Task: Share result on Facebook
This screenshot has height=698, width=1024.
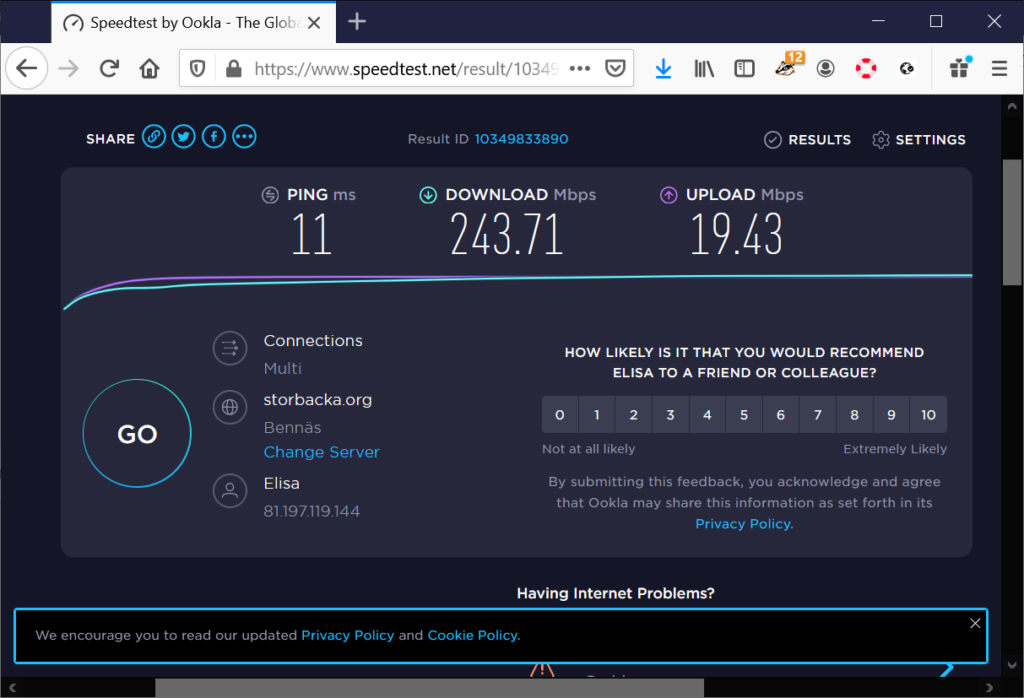Action: [x=214, y=136]
